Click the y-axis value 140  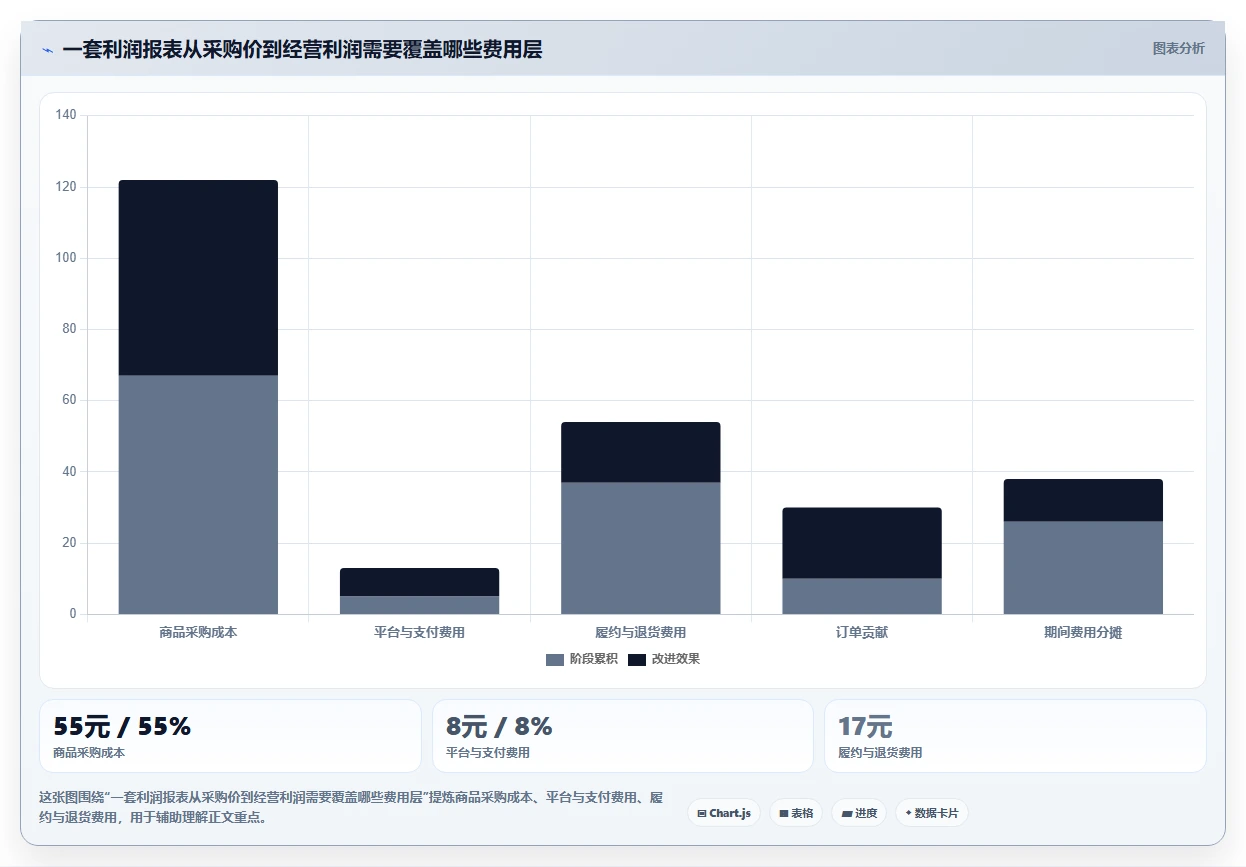point(66,116)
